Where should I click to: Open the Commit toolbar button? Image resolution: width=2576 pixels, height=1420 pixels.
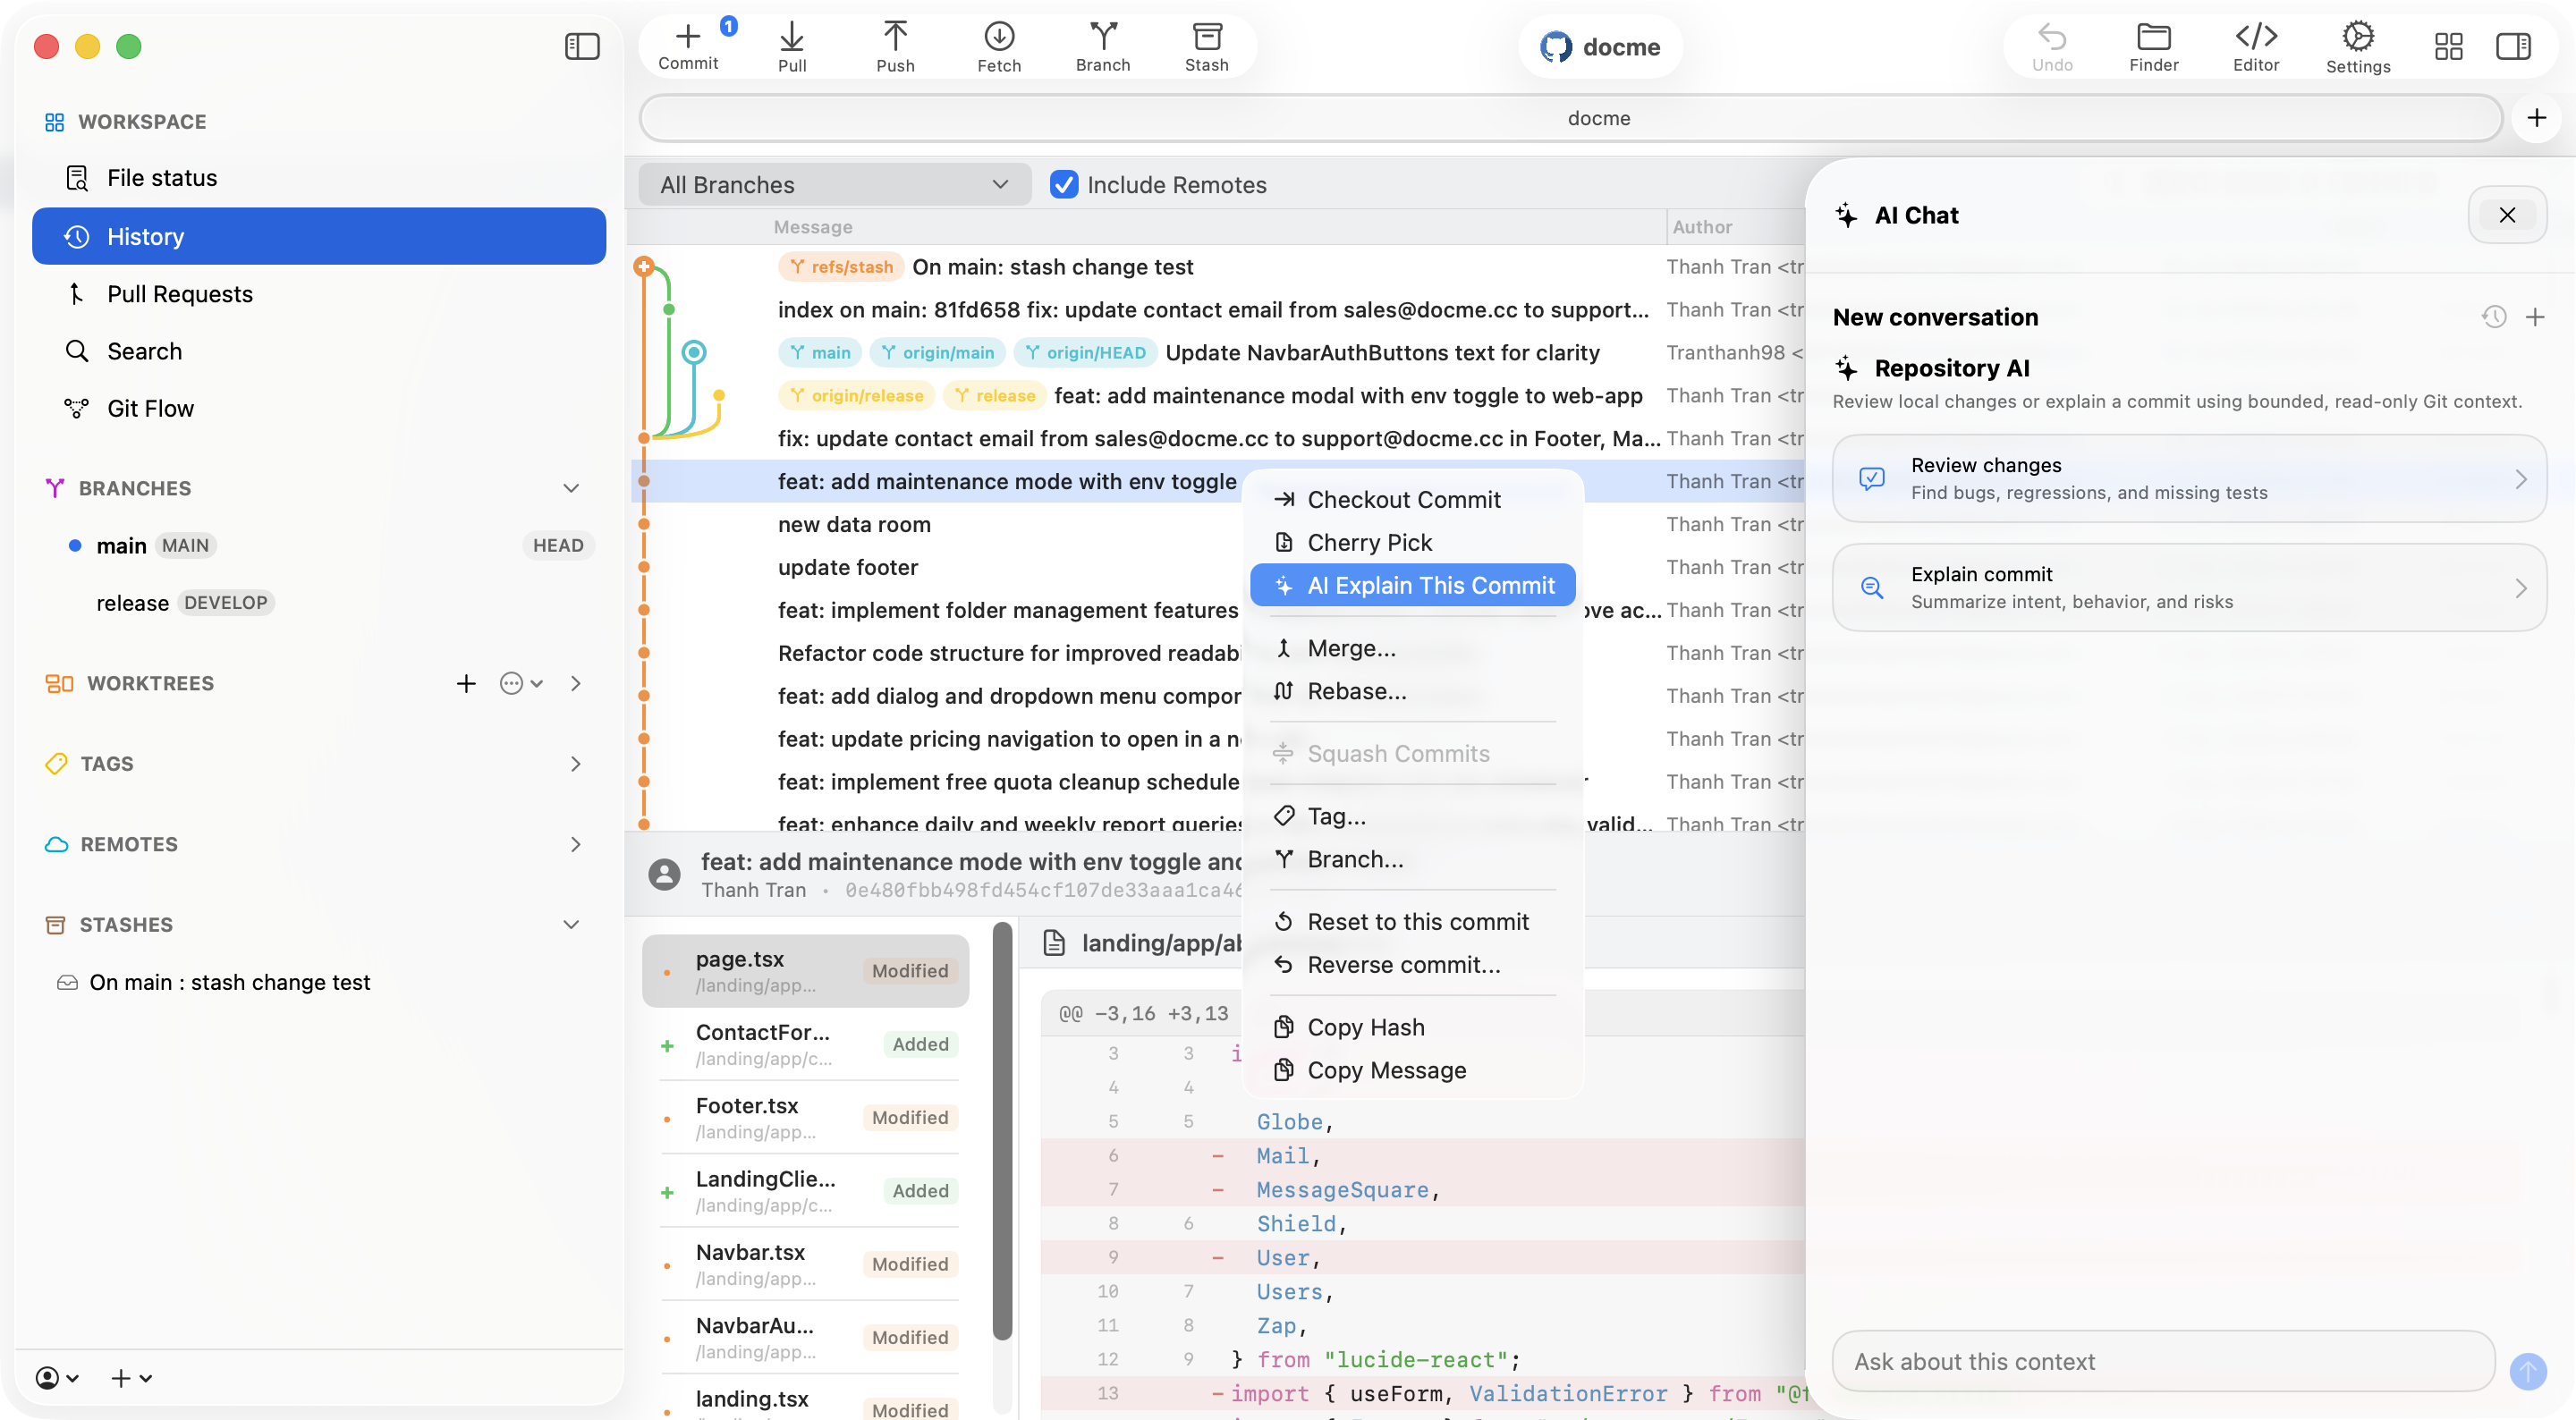point(688,46)
